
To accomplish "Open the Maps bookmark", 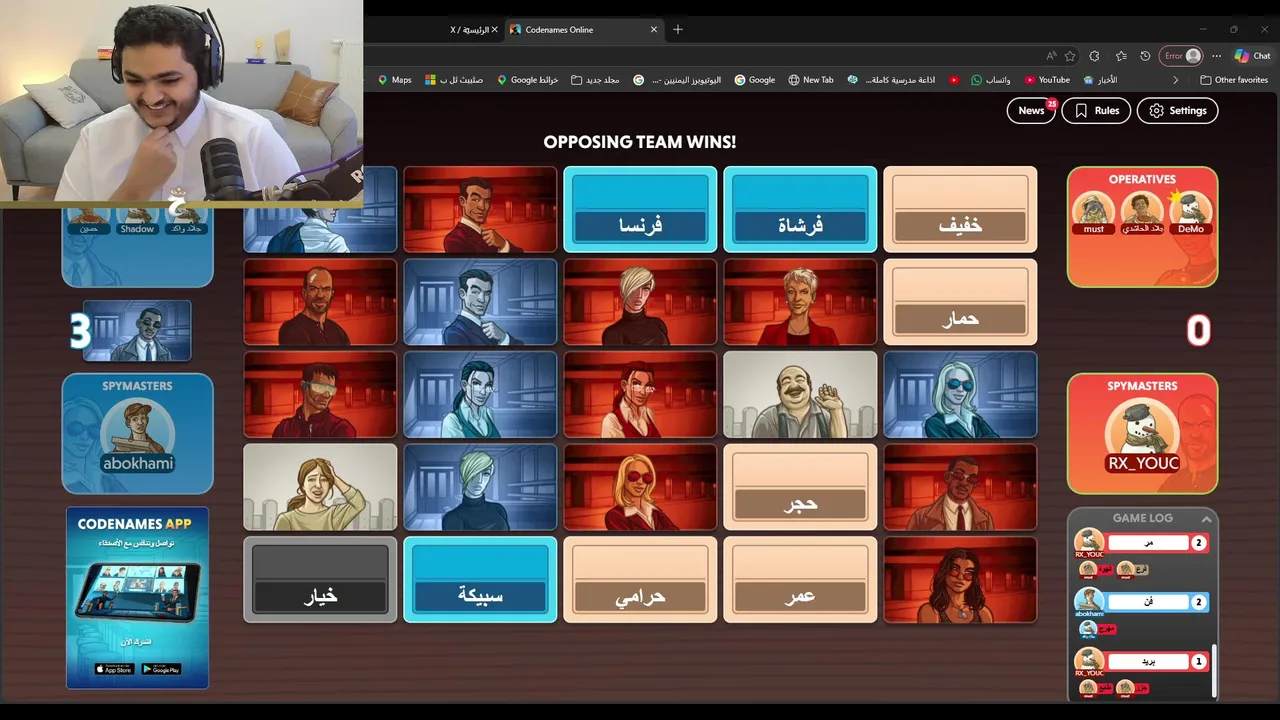I will [x=394, y=80].
